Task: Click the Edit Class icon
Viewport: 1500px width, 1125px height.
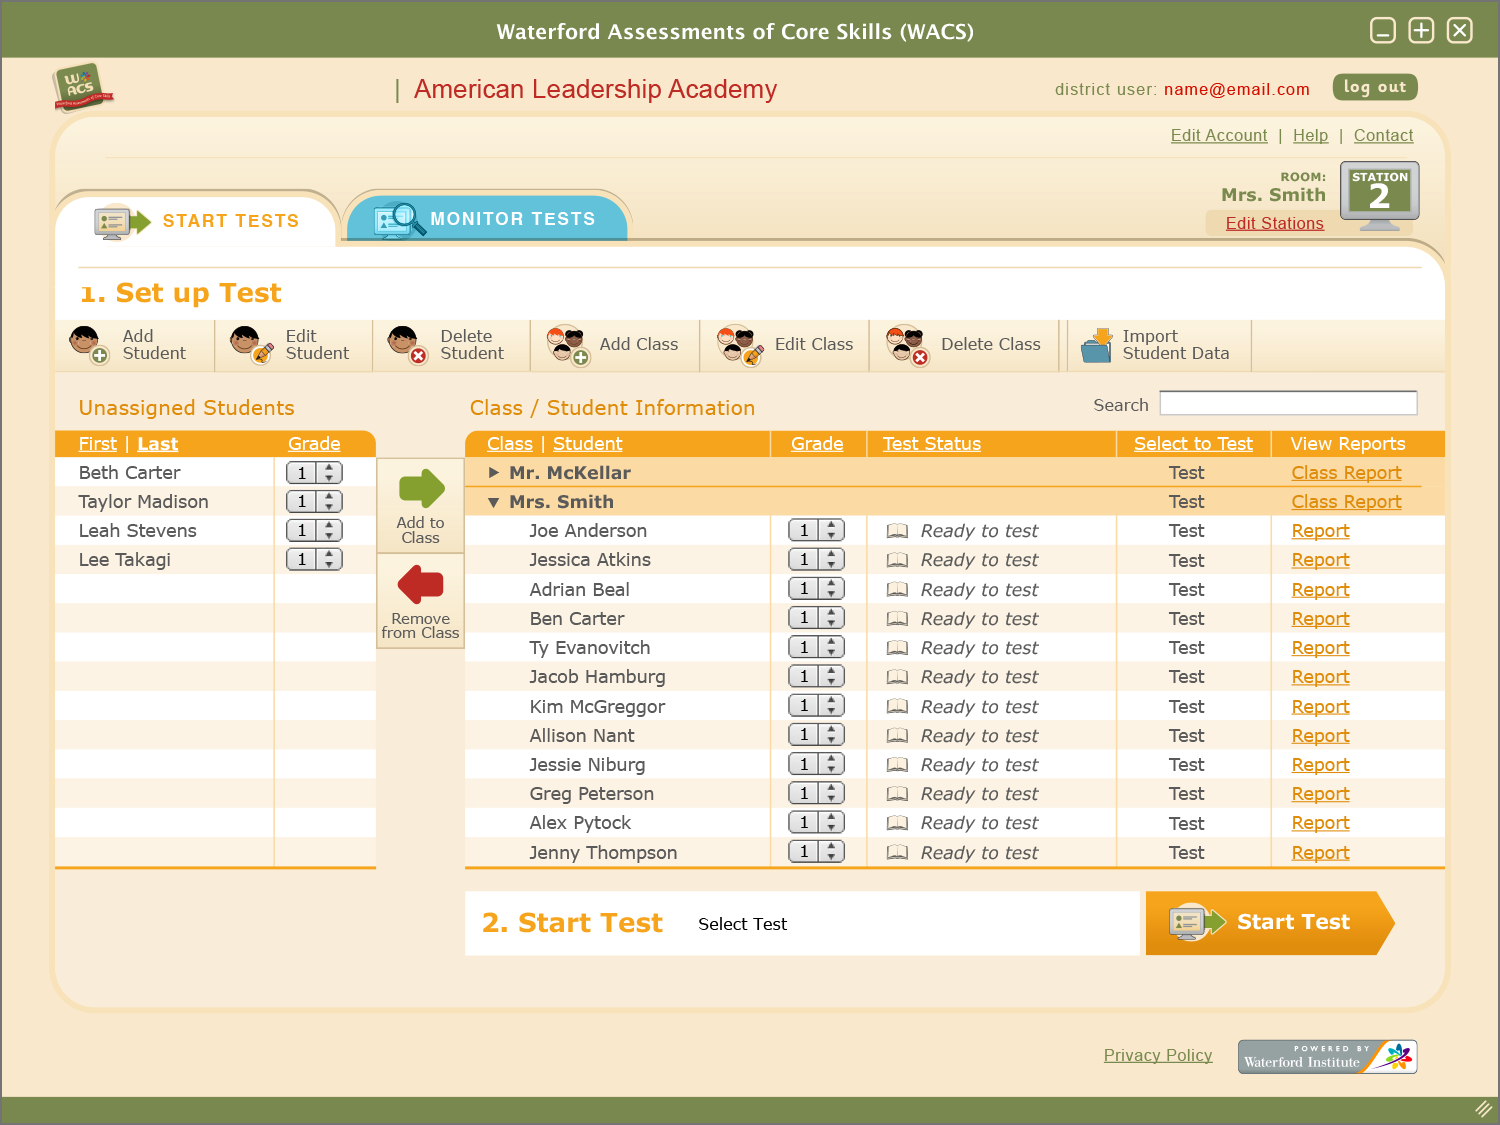Action: 741,345
